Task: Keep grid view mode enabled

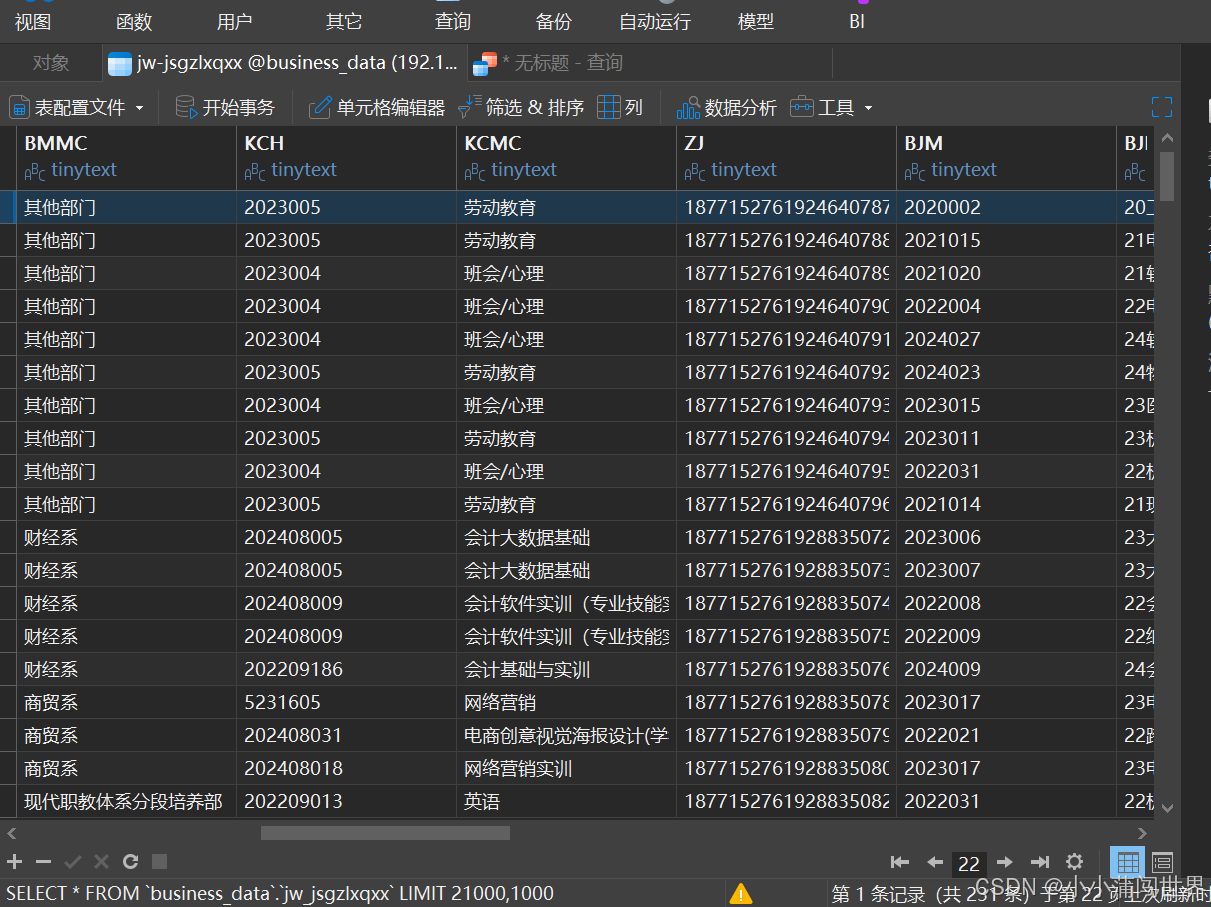Action: point(1128,862)
